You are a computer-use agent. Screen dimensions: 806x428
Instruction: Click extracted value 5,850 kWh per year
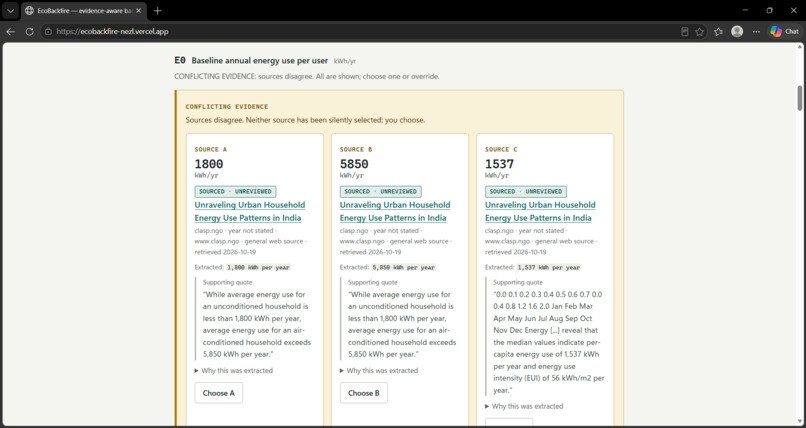[x=404, y=268]
